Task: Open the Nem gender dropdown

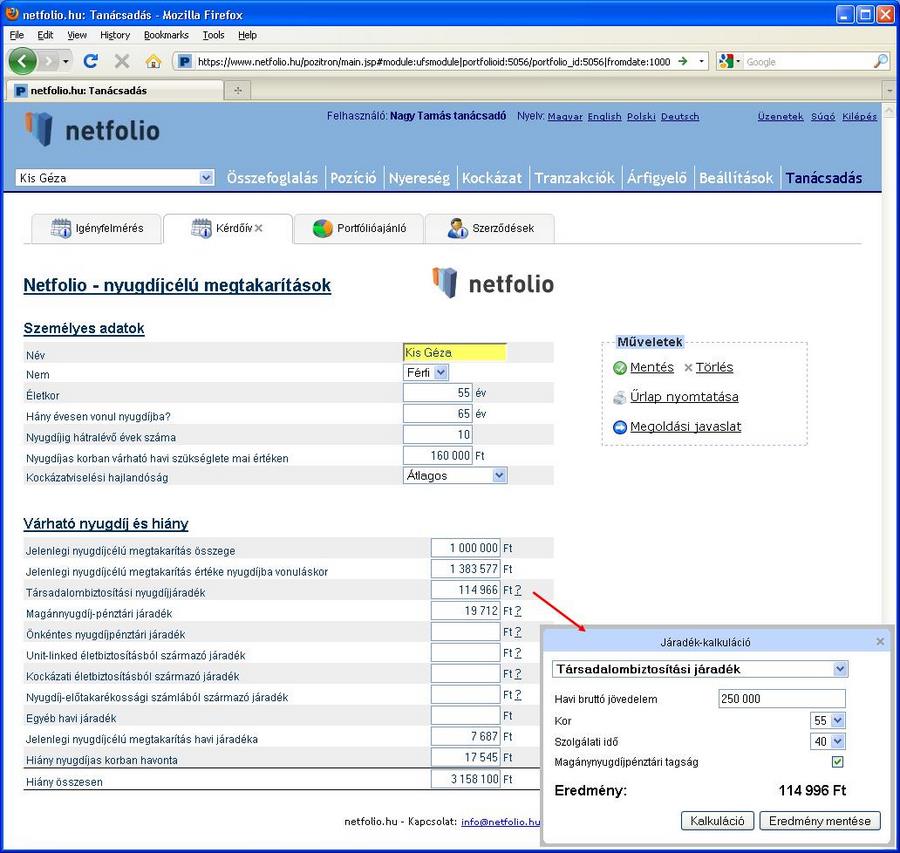Action: click(426, 373)
